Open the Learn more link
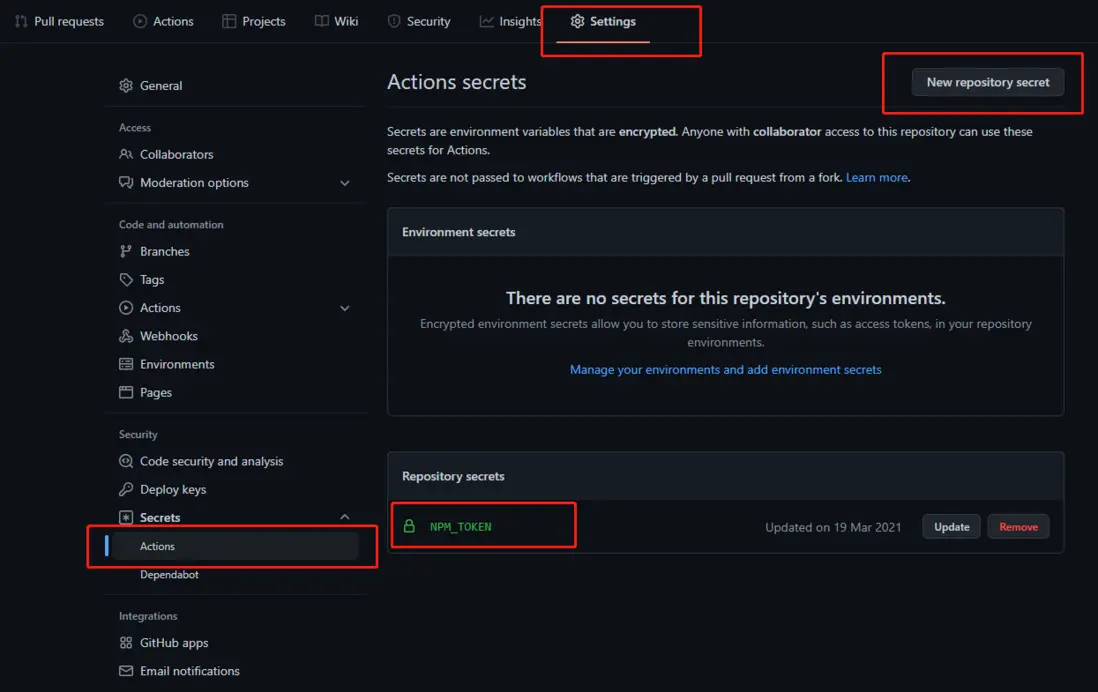Screen dimensions: 1098x692 [877, 178]
